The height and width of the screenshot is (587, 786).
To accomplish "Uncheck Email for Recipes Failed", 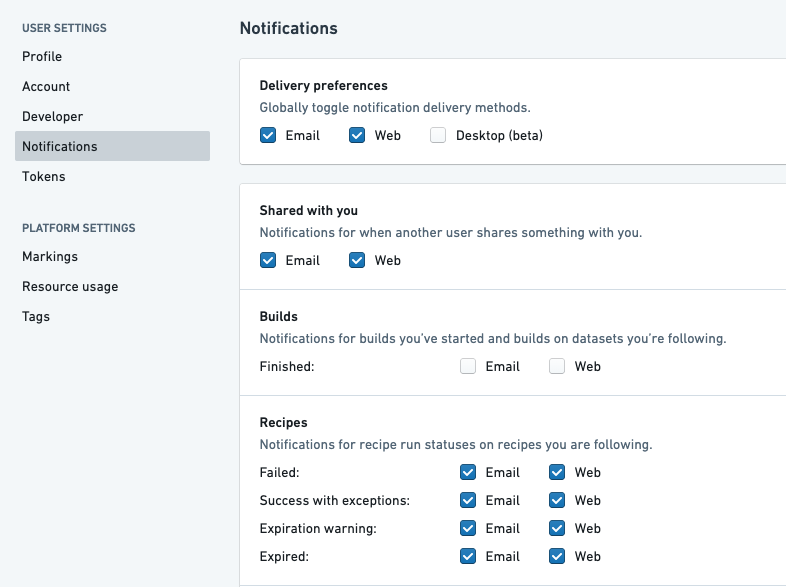I will pyautogui.click(x=468, y=472).
